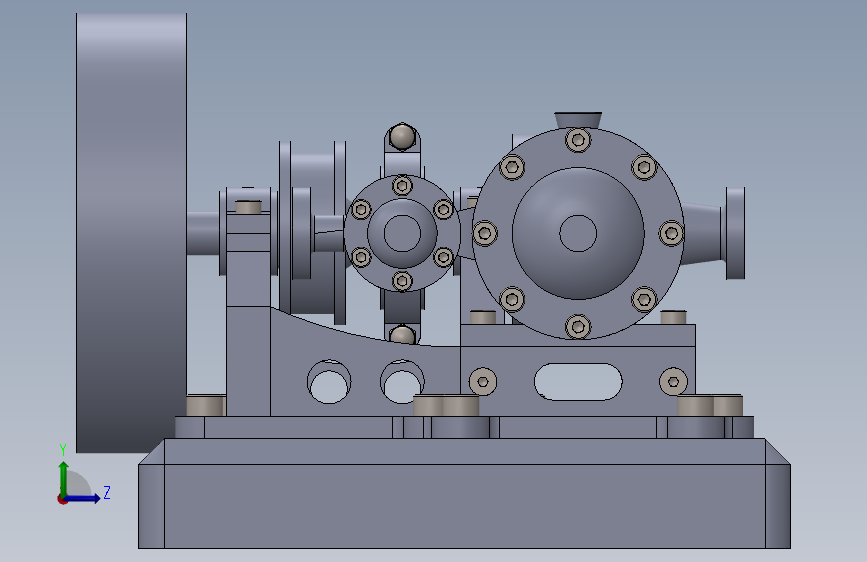Select the upper ball above small cylinder
867x562 pixels.
coord(402,137)
